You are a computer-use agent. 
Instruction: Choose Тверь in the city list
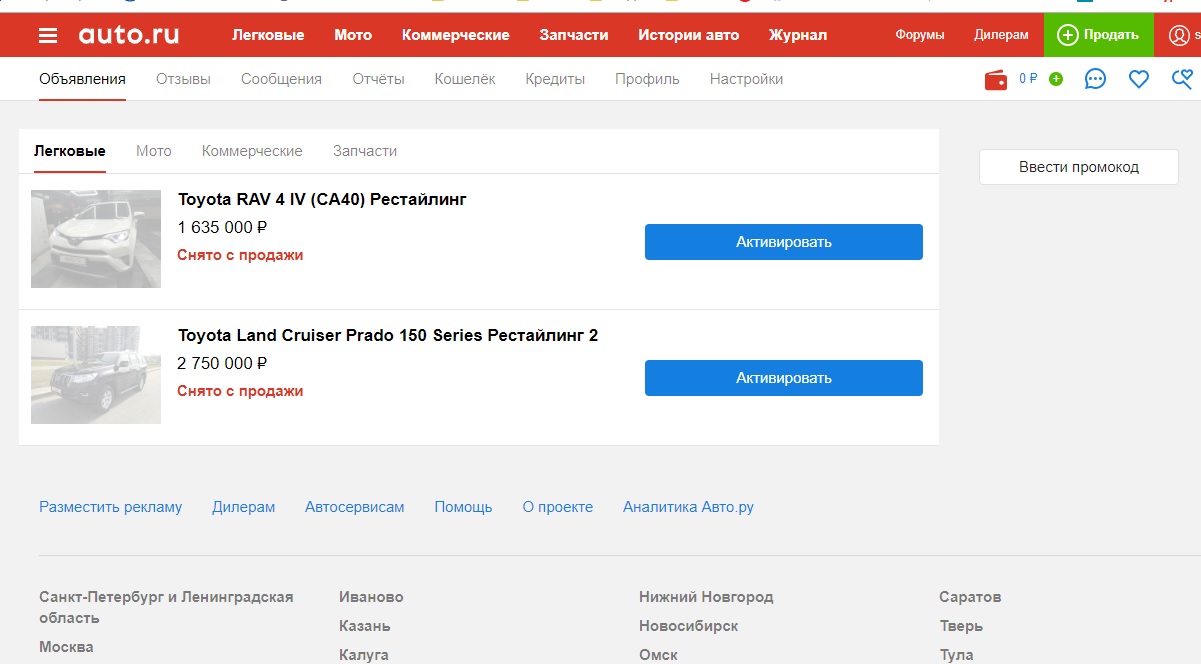(x=961, y=626)
